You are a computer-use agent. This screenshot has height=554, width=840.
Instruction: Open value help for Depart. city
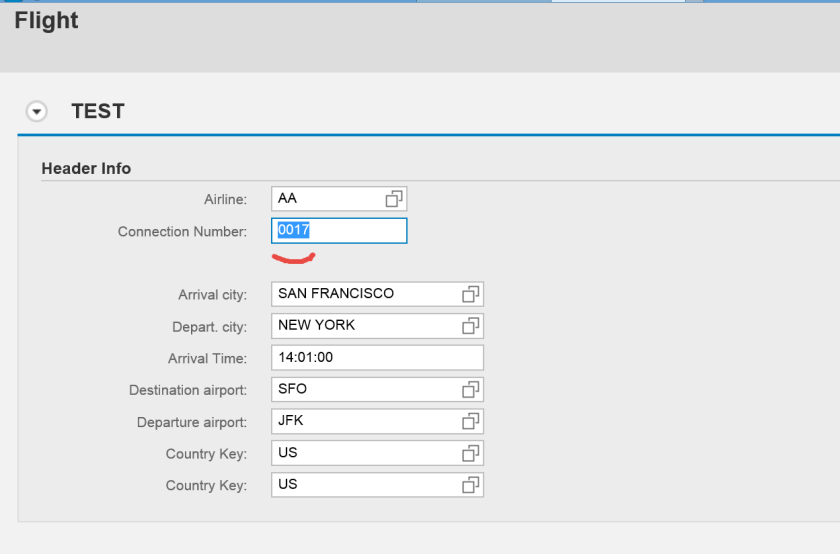(470, 326)
